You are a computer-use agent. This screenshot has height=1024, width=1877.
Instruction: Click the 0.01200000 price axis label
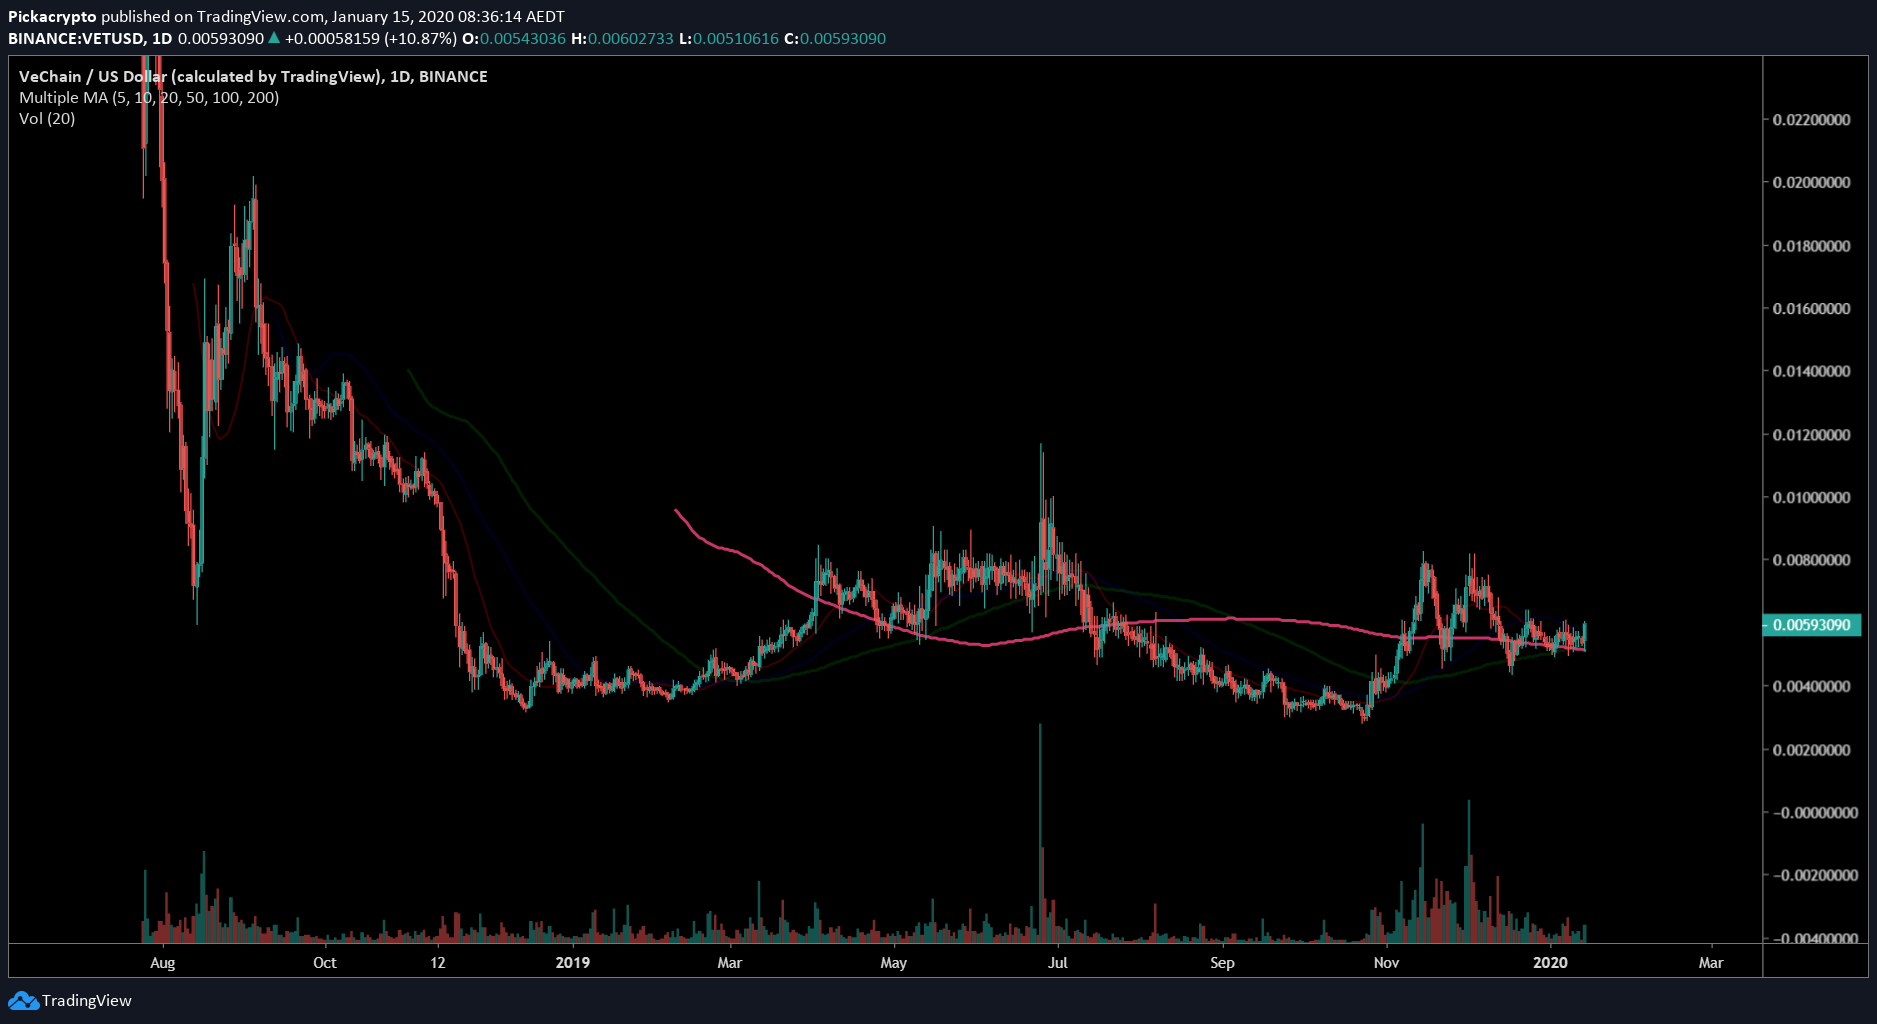(1811, 435)
